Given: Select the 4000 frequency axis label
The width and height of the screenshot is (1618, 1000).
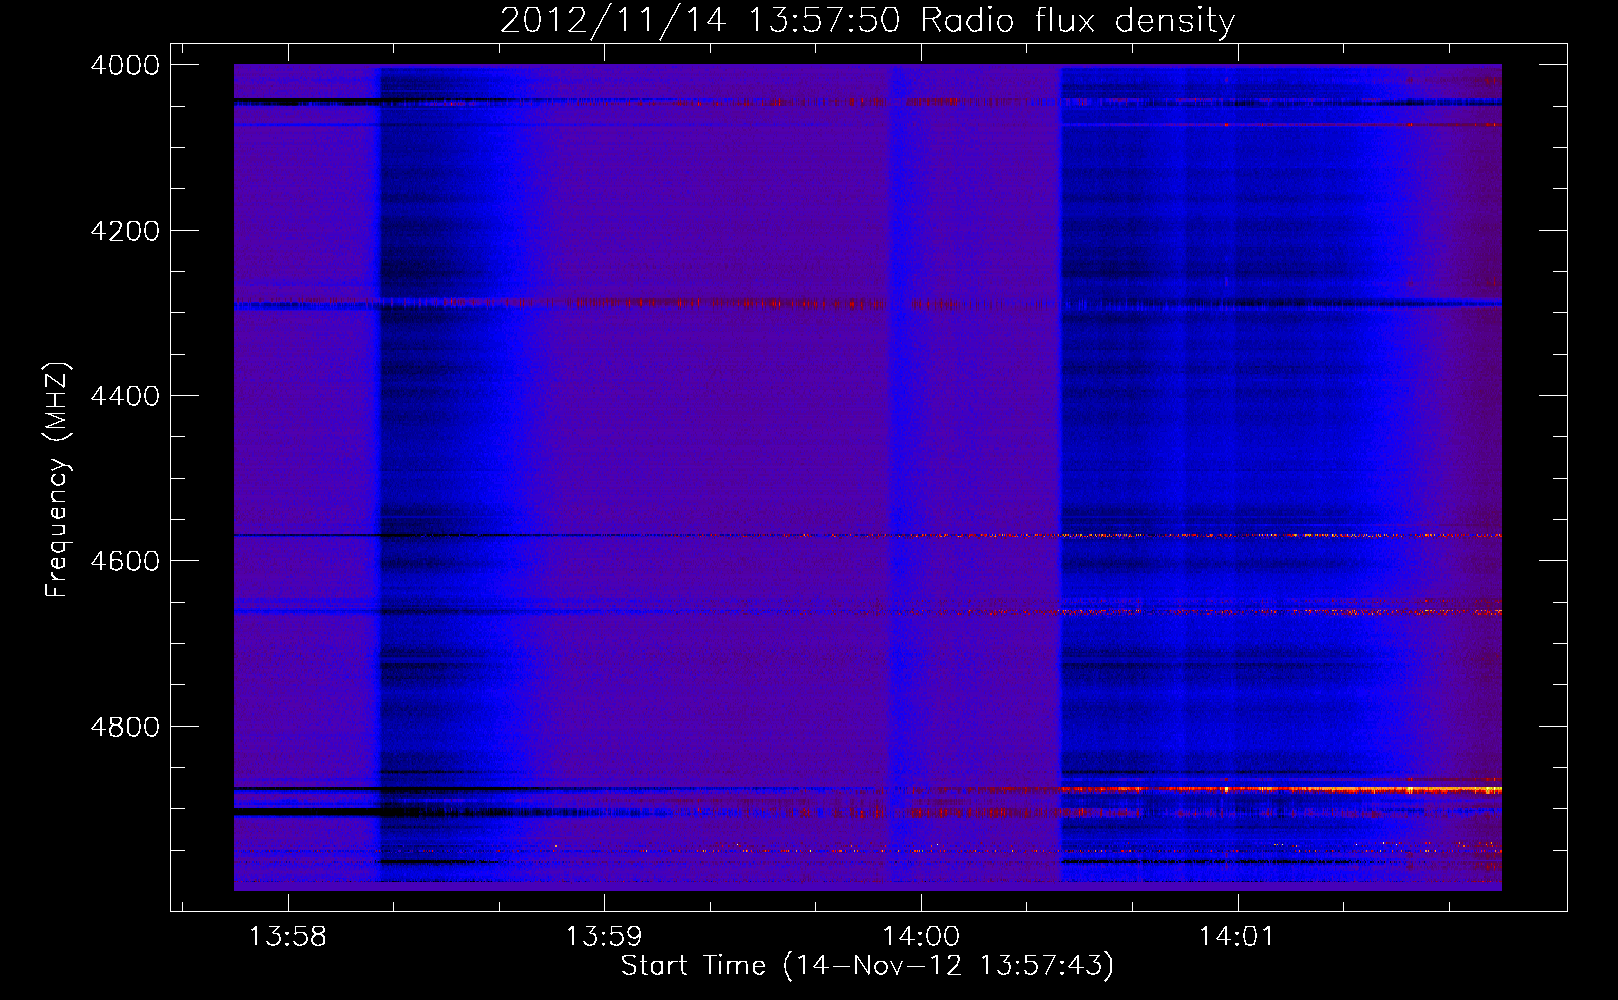Looking at the screenshot, I should (x=125, y=65).
